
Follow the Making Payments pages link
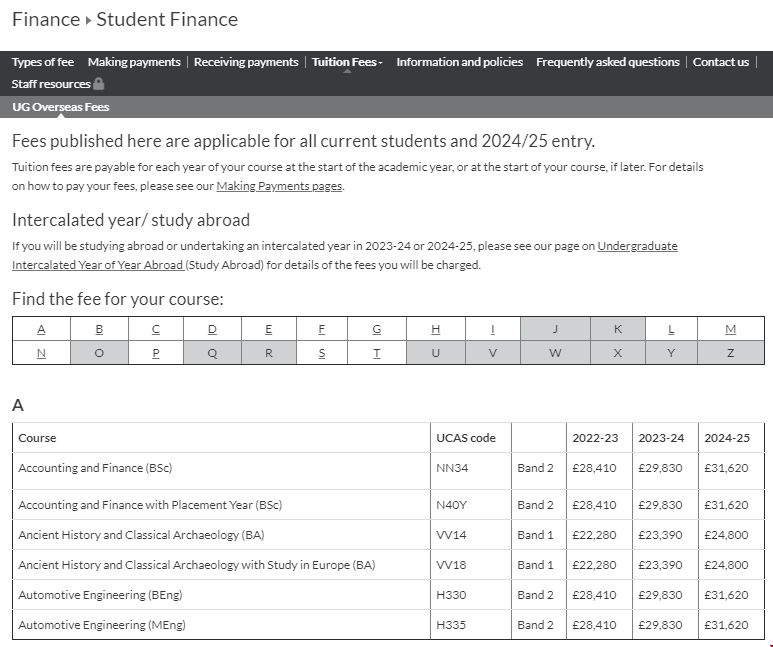[279, 186]
